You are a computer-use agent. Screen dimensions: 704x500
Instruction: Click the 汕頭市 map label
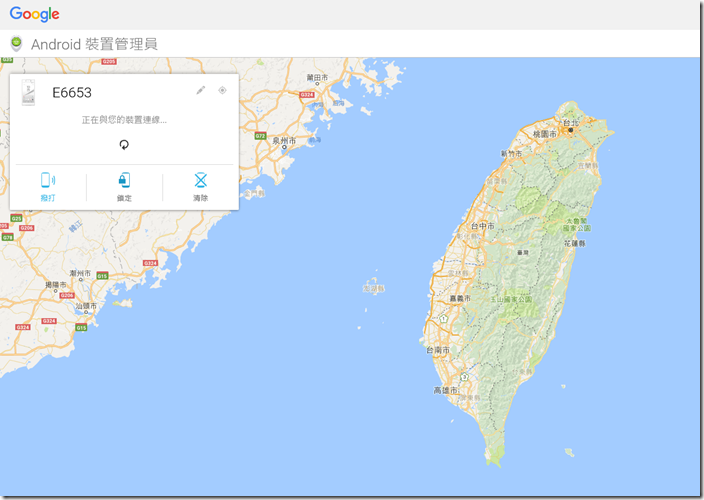(x=86, y=306)
